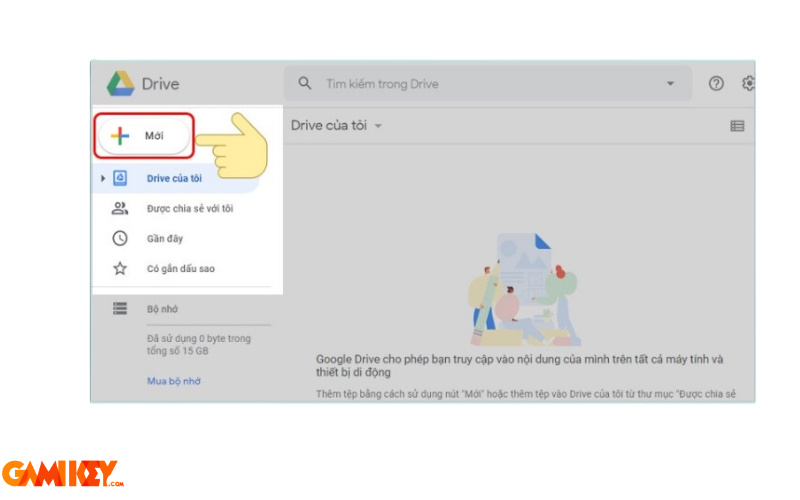This screenshot has width=800, height=500.
Task: Click the My Drive folder icon
Action: point(120,178)
